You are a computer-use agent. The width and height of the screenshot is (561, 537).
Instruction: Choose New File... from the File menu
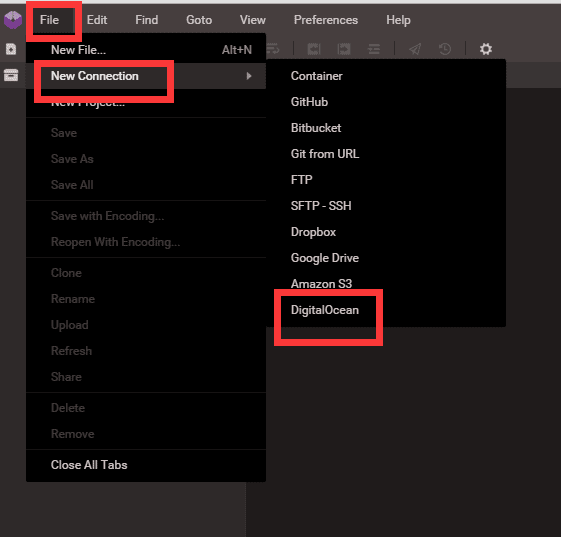146,50
